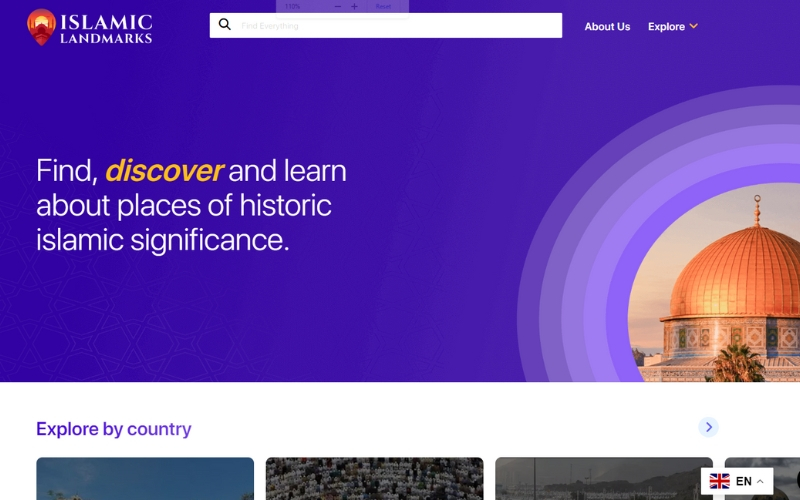Image resolution: width=800 pixels, height=500 pixels.
Task: Open the EN language selector caret
Action: (x=760, y=481)
